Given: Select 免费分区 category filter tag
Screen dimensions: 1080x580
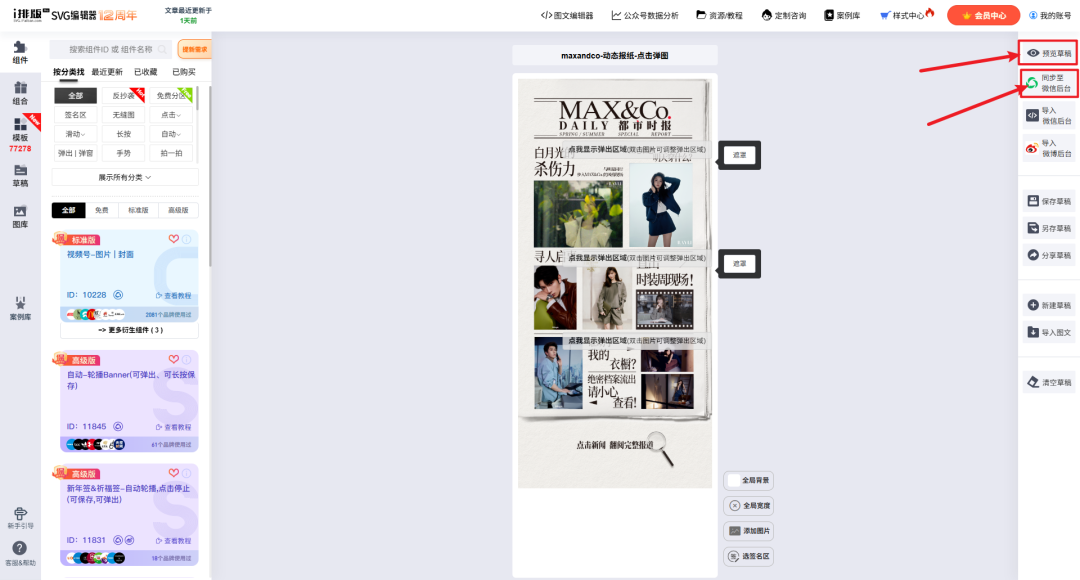Looking at the screenshot, I should 171,96.
